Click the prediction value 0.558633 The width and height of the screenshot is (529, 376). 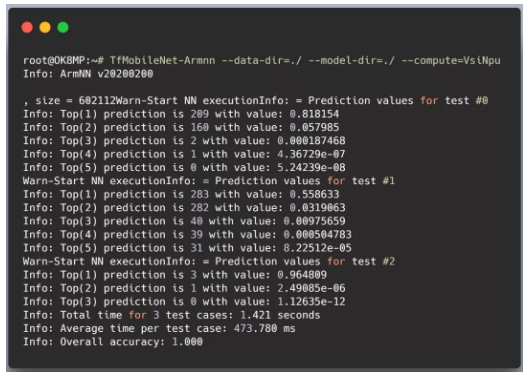[314, 194]
